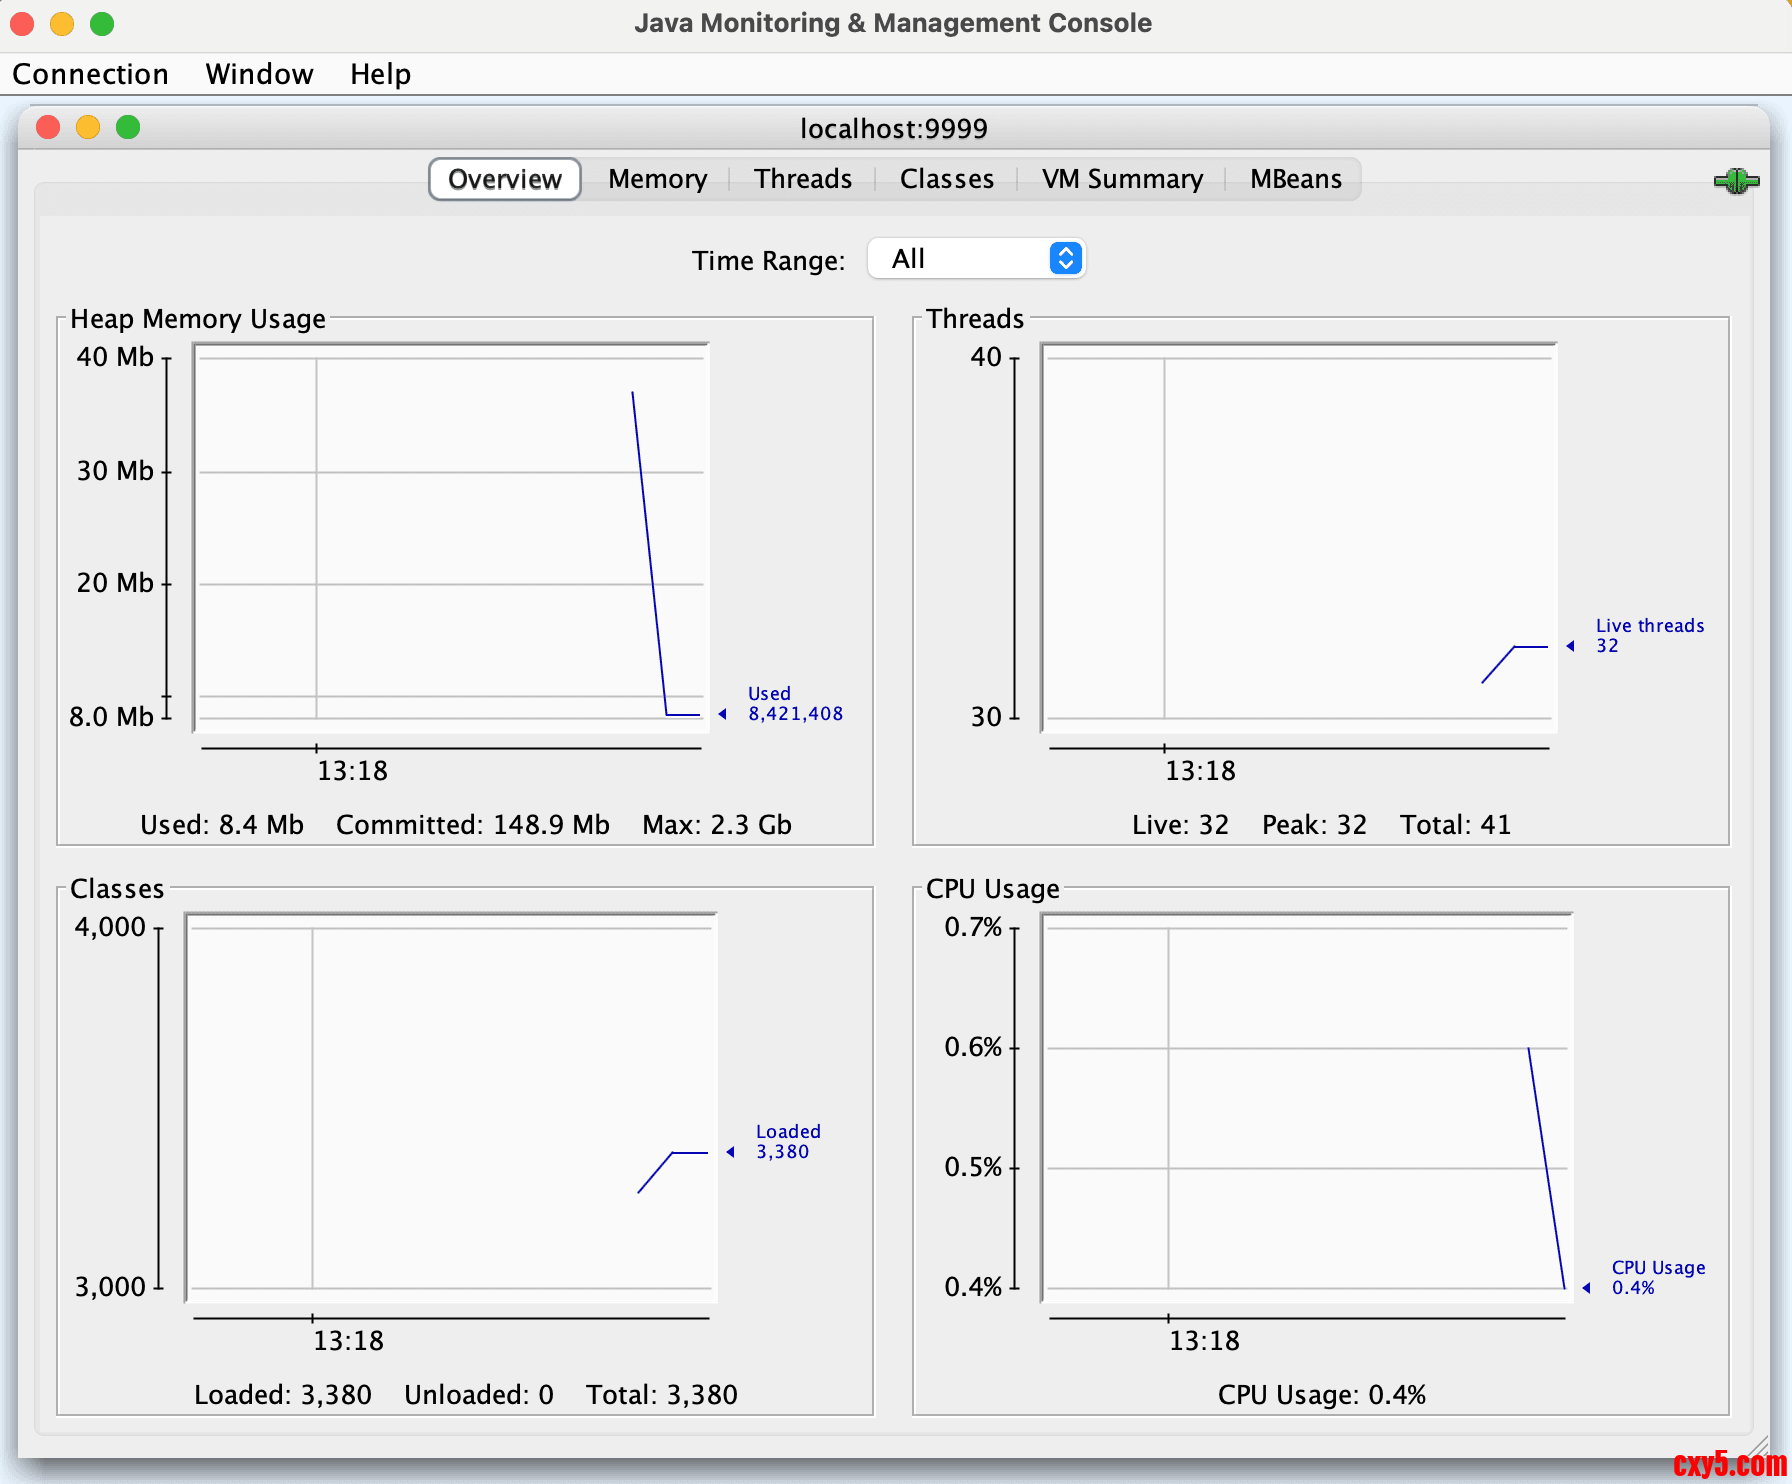This screenshot has width=1792, height=1484.
Task: Click the Used heap legend value
Action: [795, 714]
